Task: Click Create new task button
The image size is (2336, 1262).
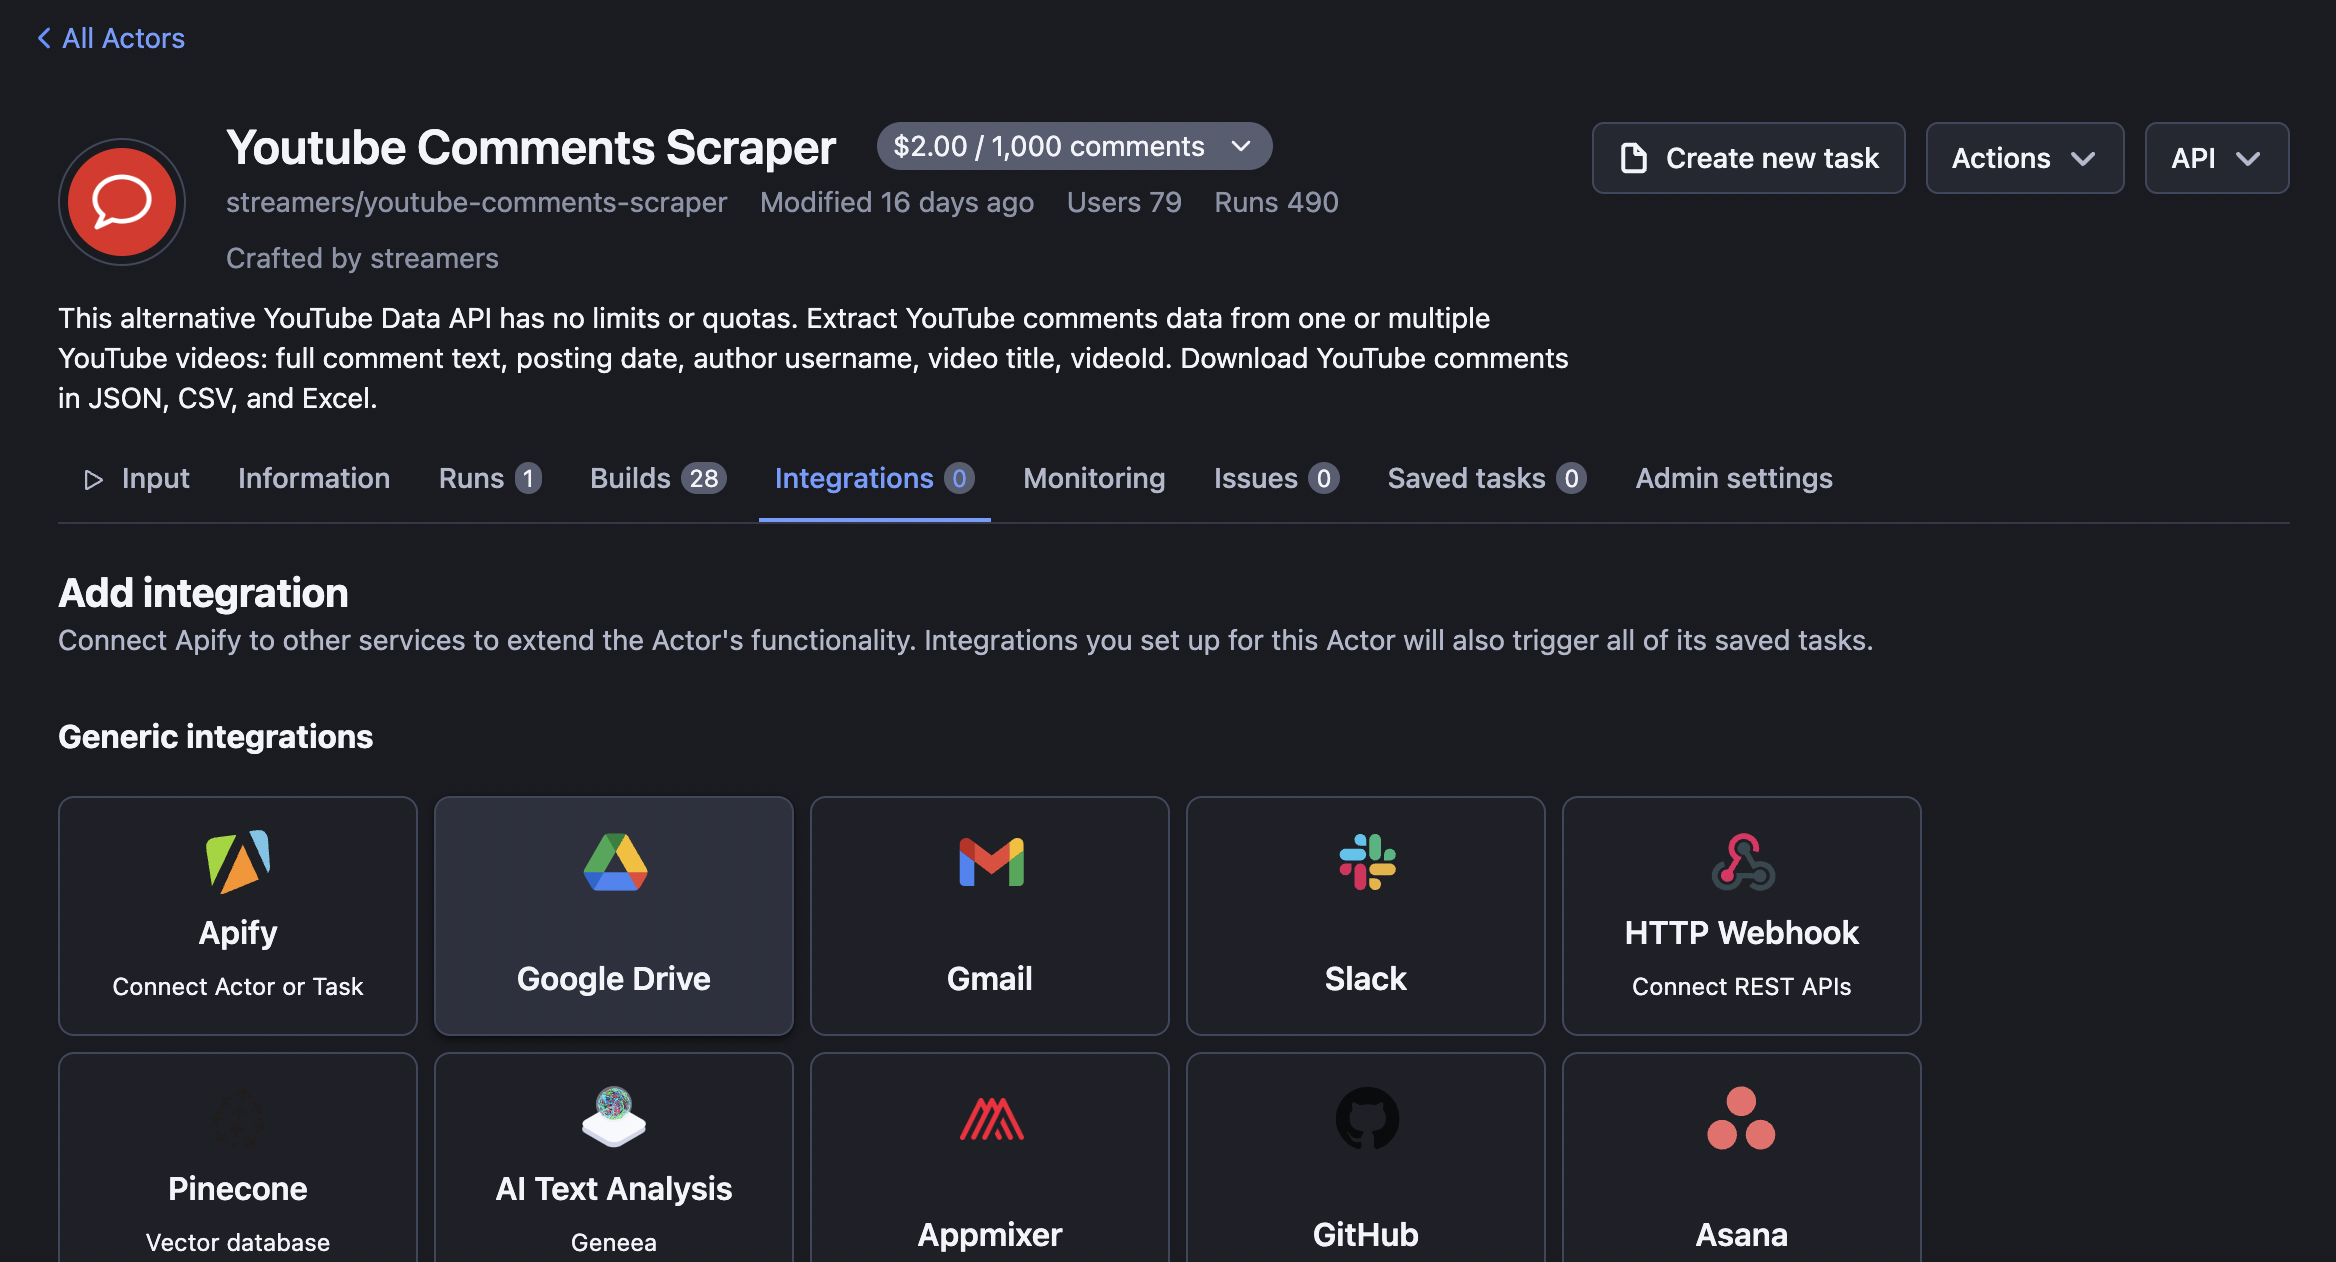Action: click(1748, 158)
